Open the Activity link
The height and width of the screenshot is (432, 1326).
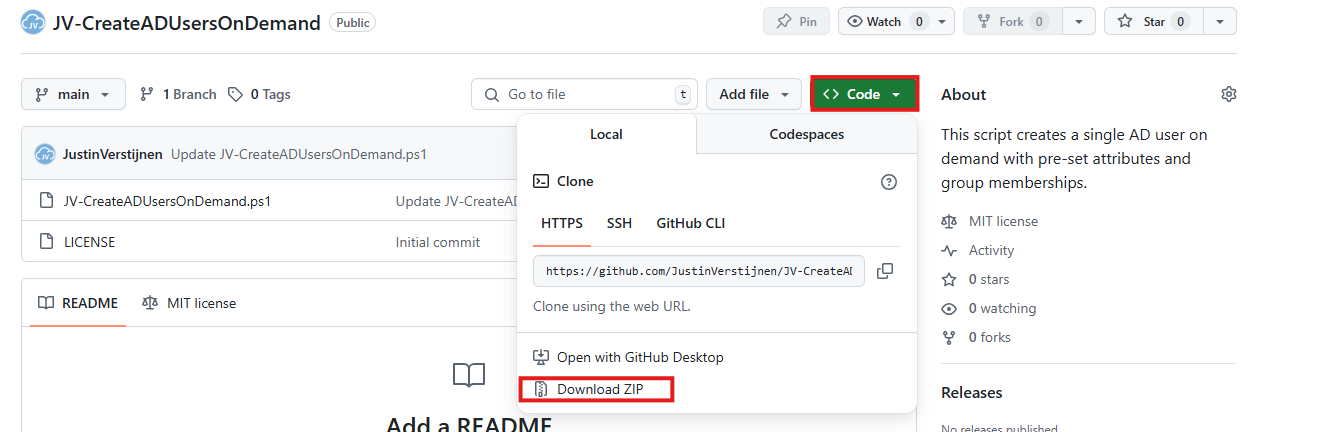(x=991, y=250)
